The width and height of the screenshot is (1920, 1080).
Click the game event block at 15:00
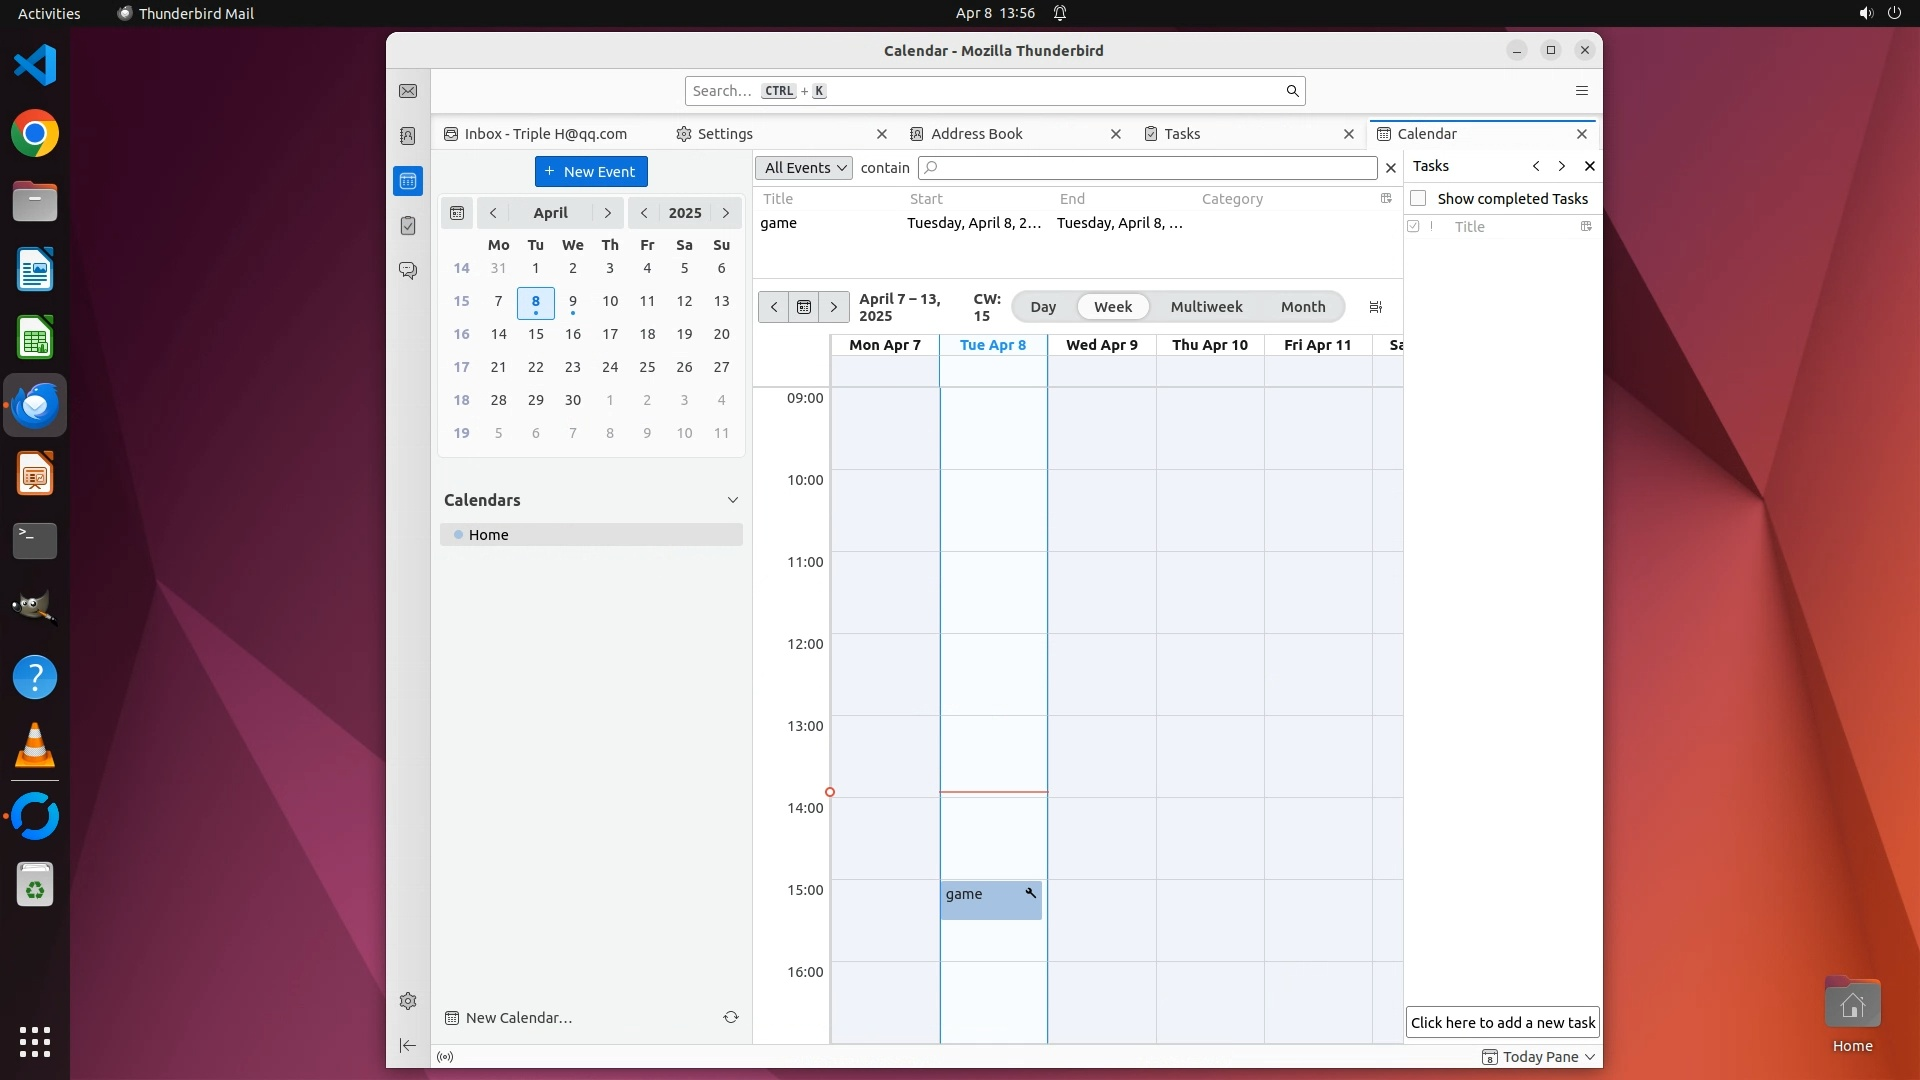(x=985, y=900)
